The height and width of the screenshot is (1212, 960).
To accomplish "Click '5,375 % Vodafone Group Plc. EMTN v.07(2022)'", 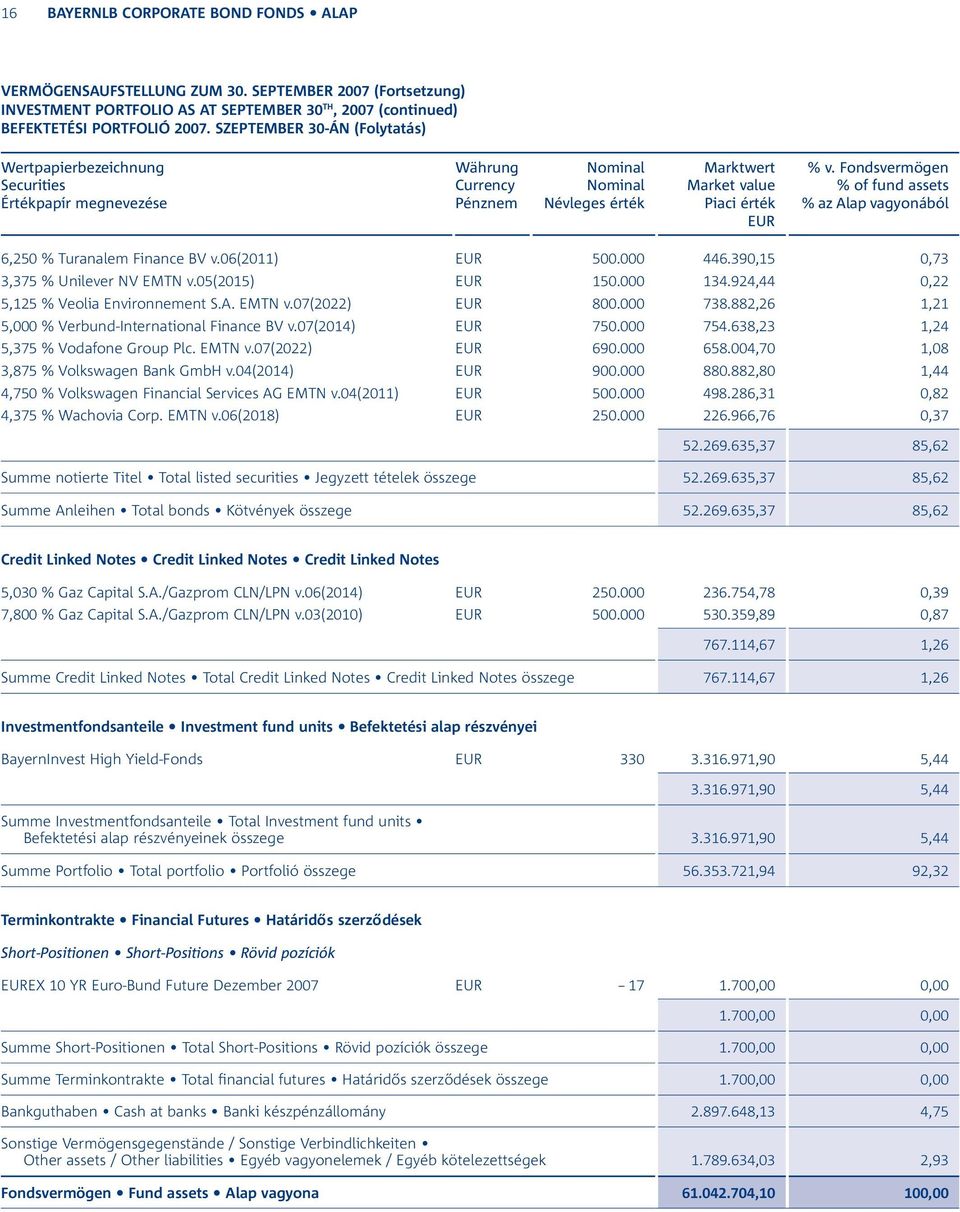I will click(156, 348).
